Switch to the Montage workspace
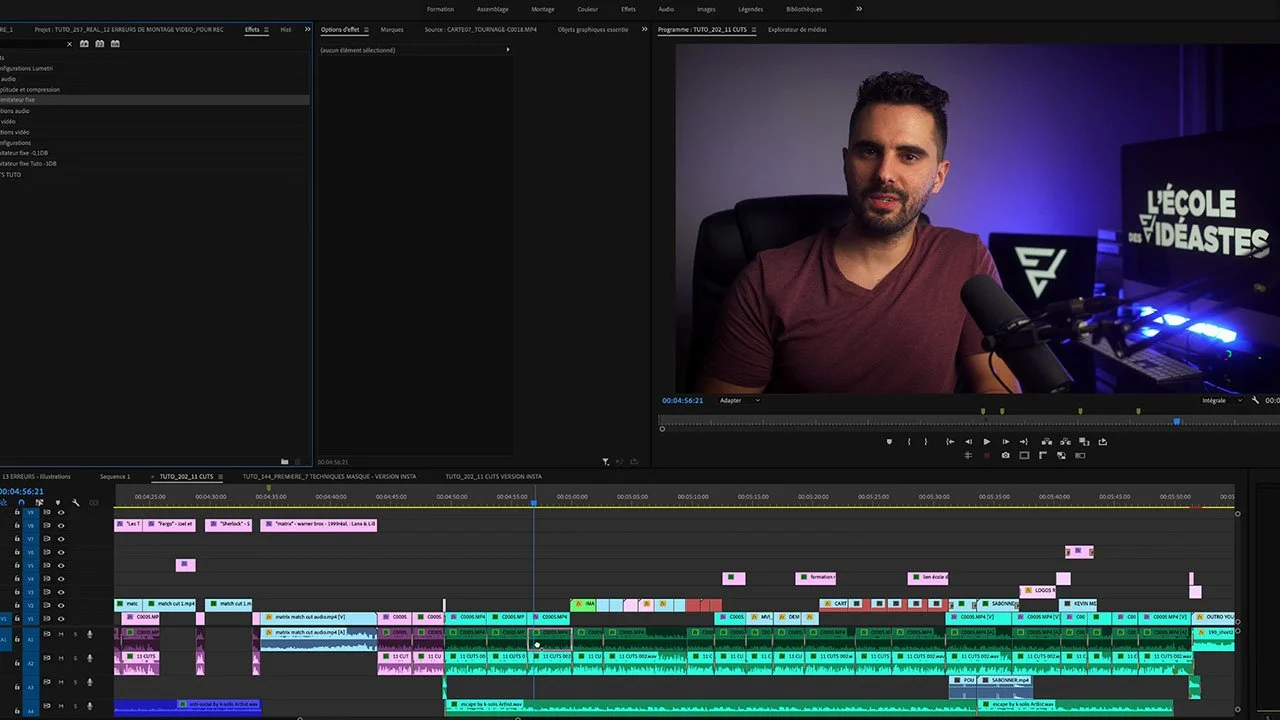1280x720 pixels. tap(543, 9)
